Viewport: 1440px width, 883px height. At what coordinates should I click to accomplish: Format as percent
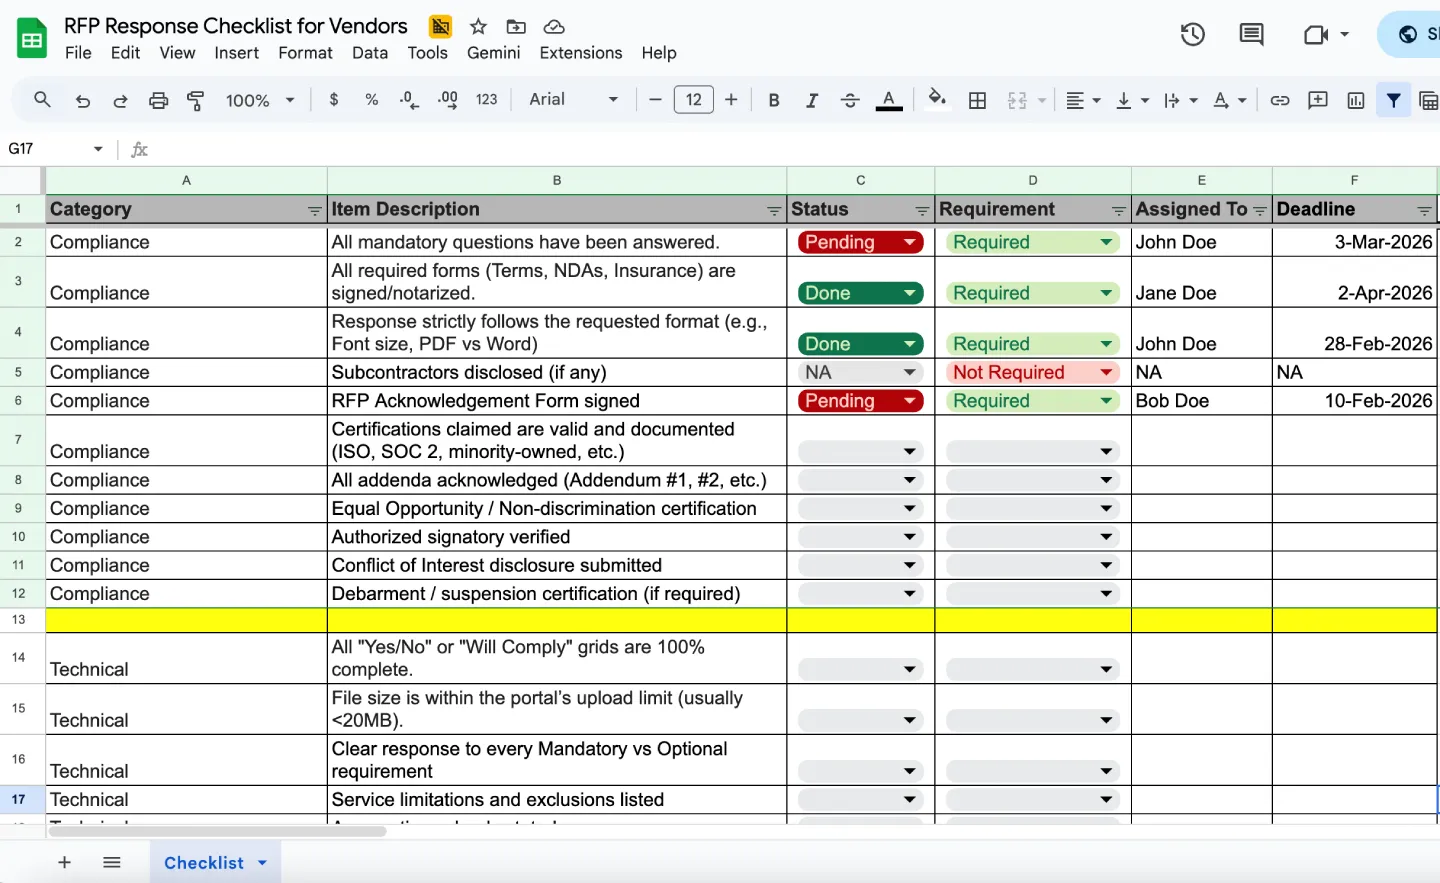click(x=371, y=100)
